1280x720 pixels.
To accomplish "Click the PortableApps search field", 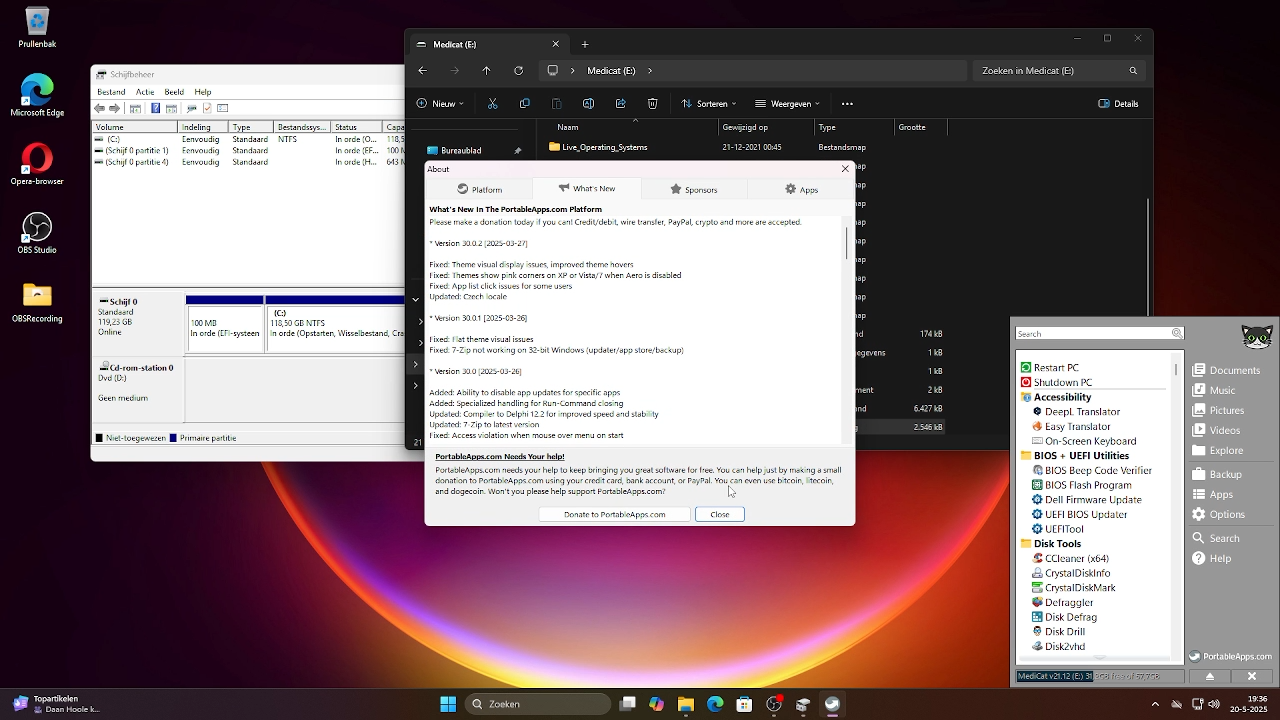I will 1093,333.
